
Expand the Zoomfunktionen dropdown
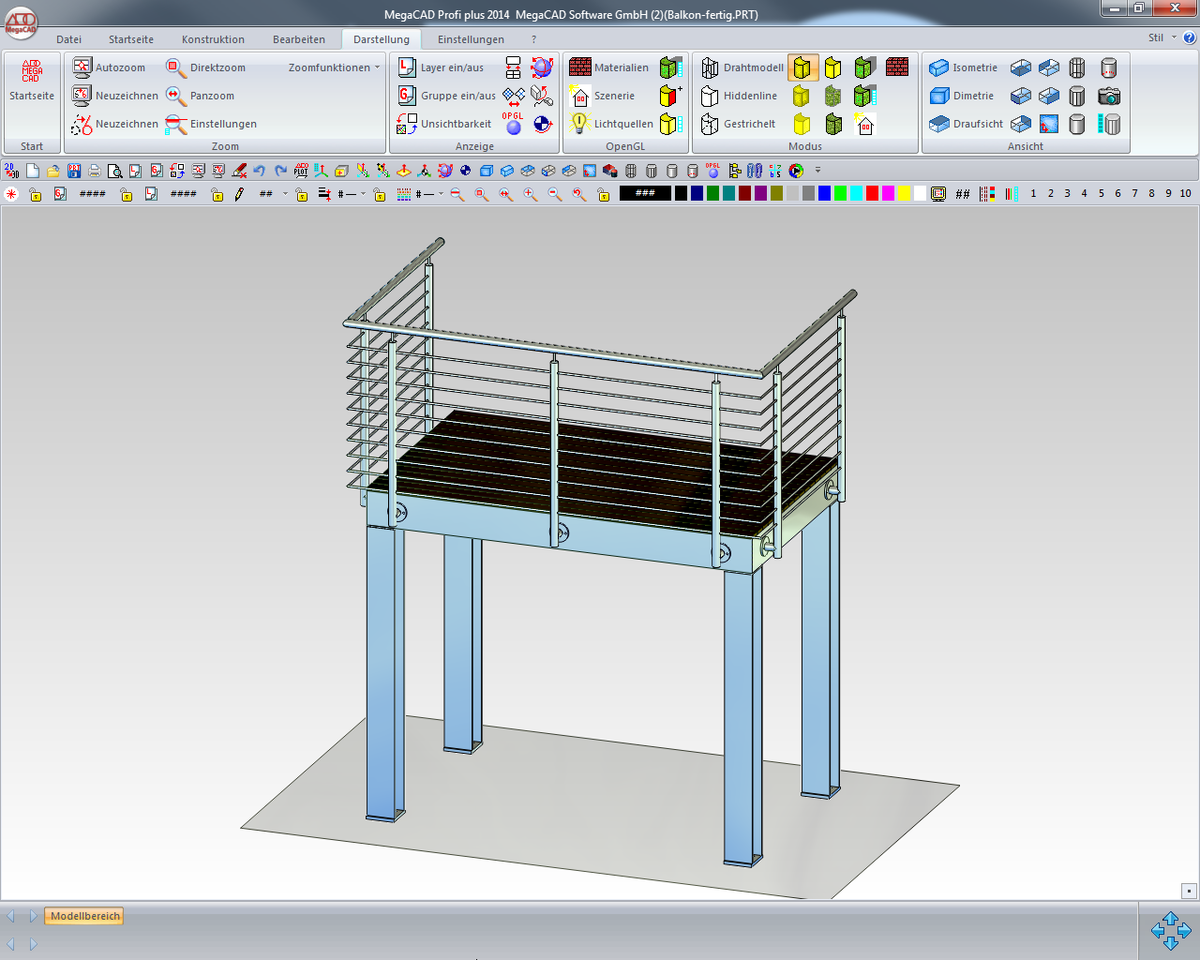click(334, 68)
